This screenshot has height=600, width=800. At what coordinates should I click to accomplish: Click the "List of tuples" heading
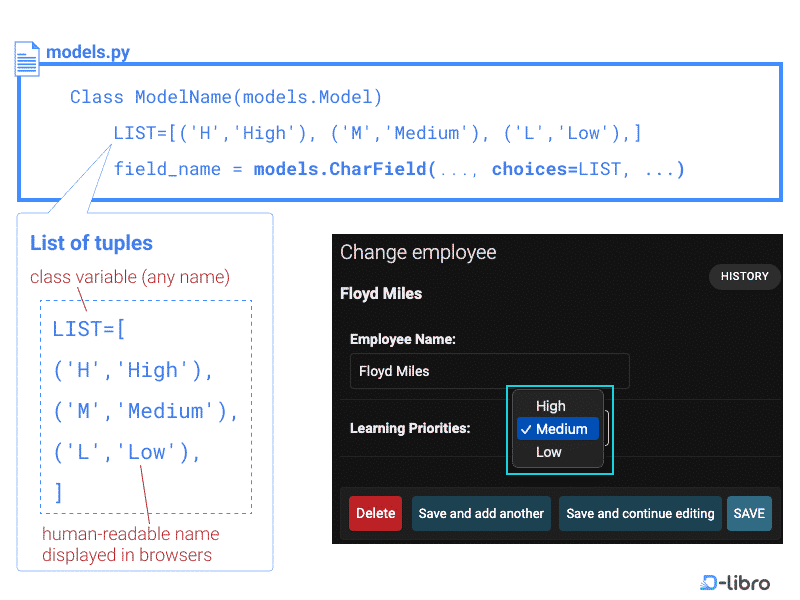[91, 243]
